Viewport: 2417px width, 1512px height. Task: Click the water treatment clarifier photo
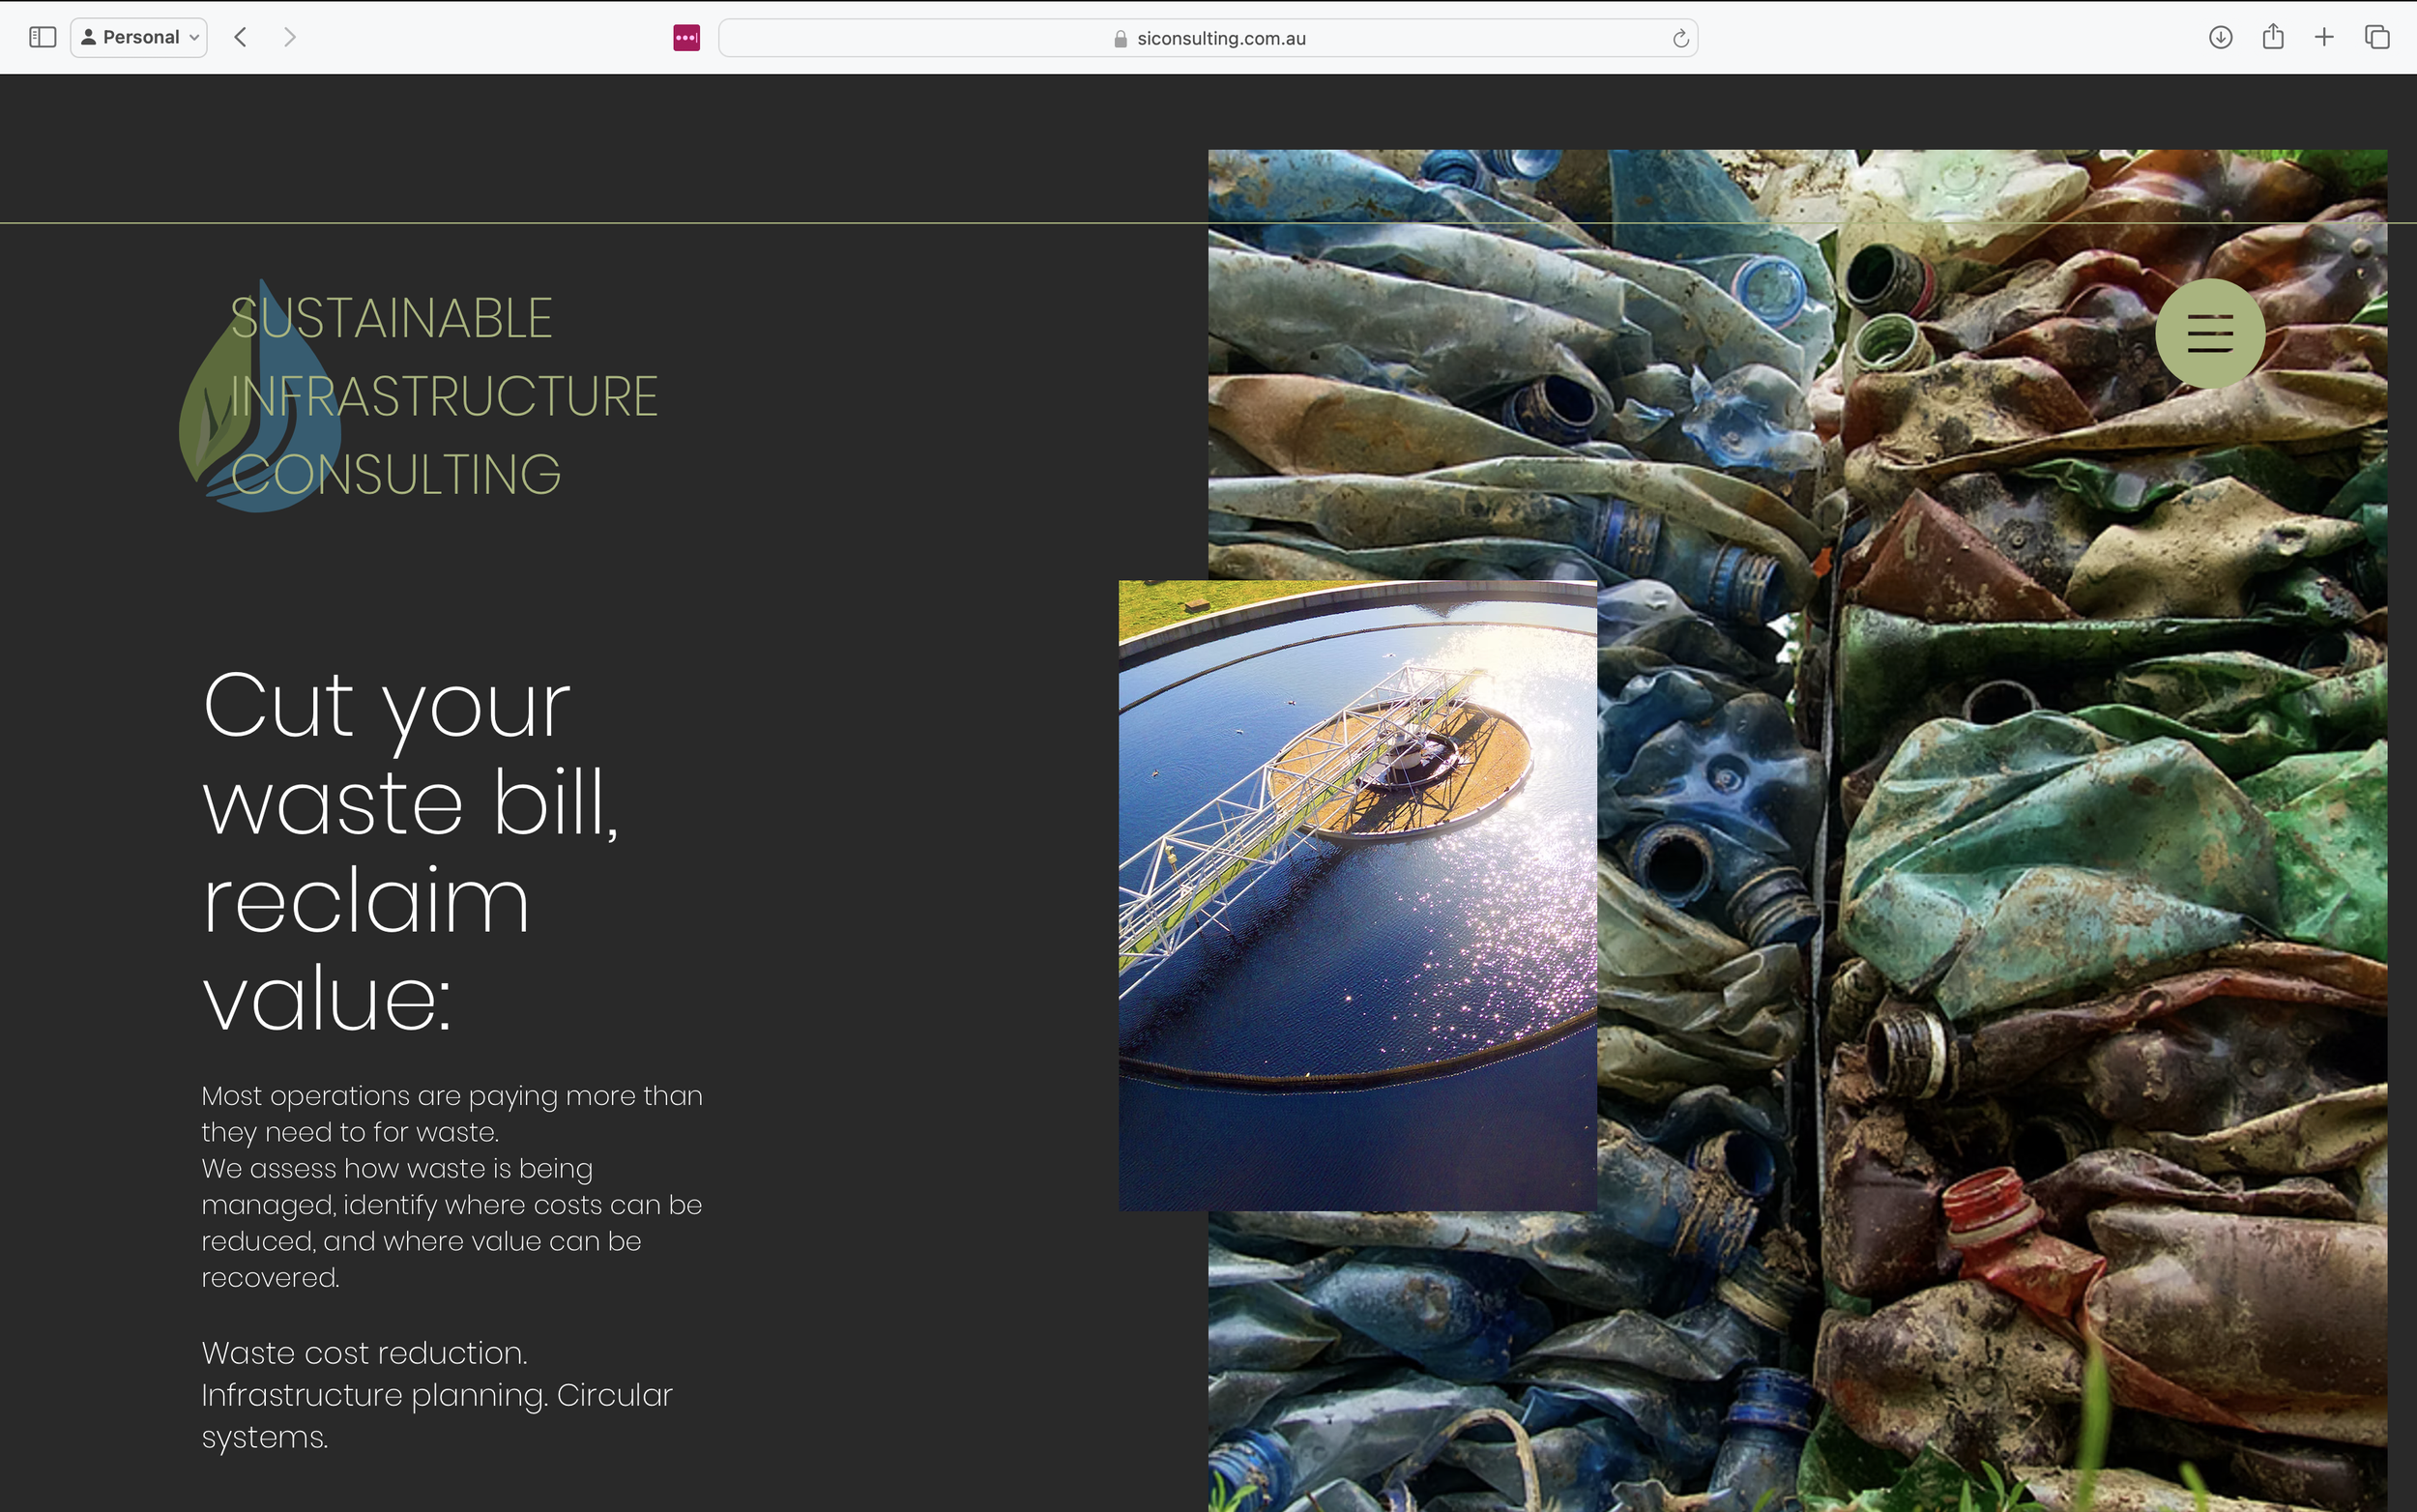1357,895
